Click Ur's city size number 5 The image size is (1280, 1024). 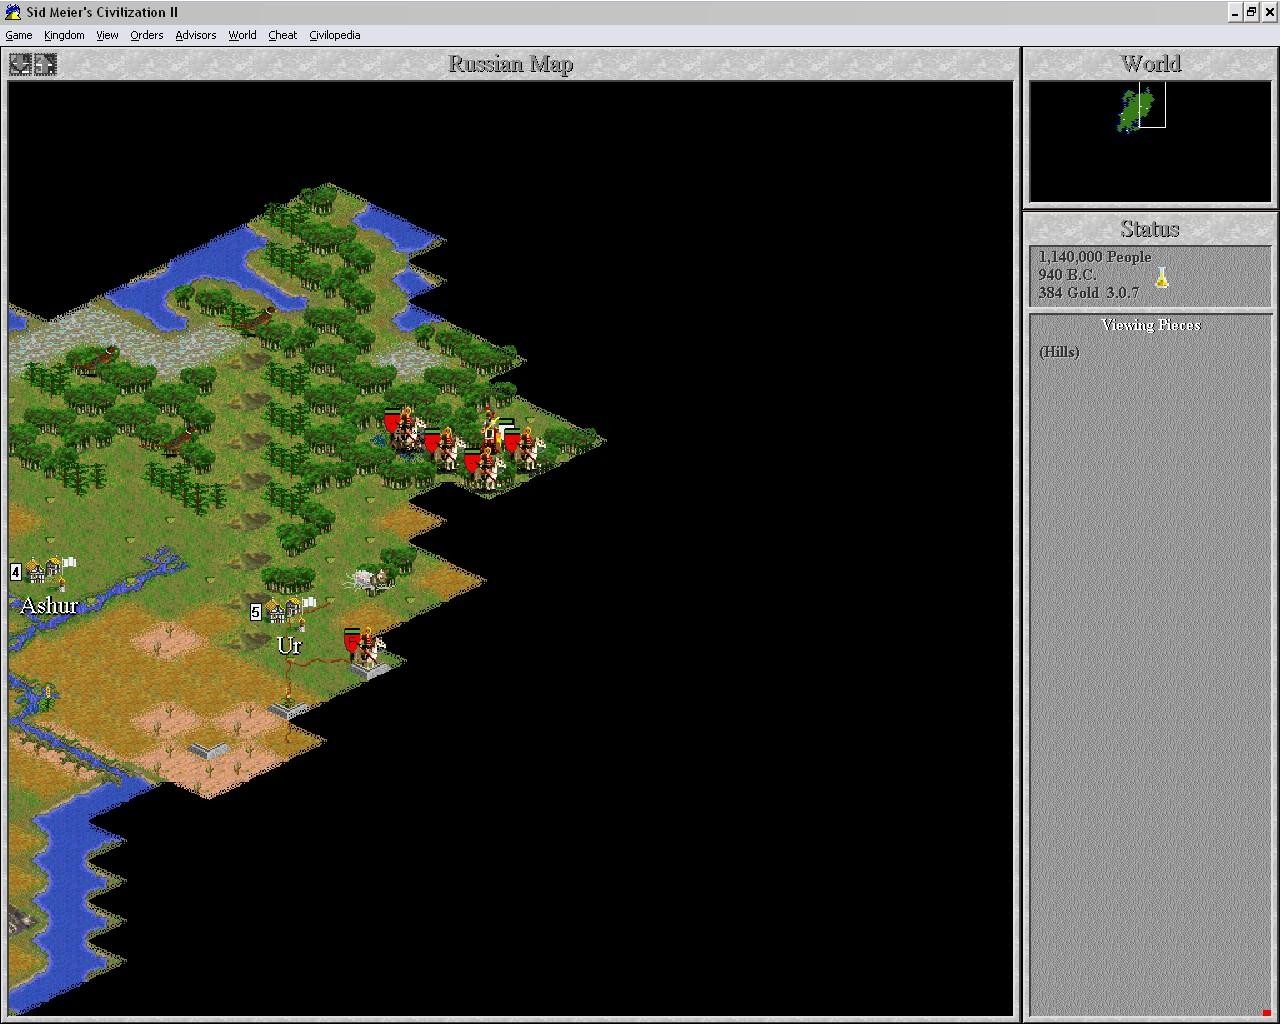pyautogui.click(x=255, y=612)
